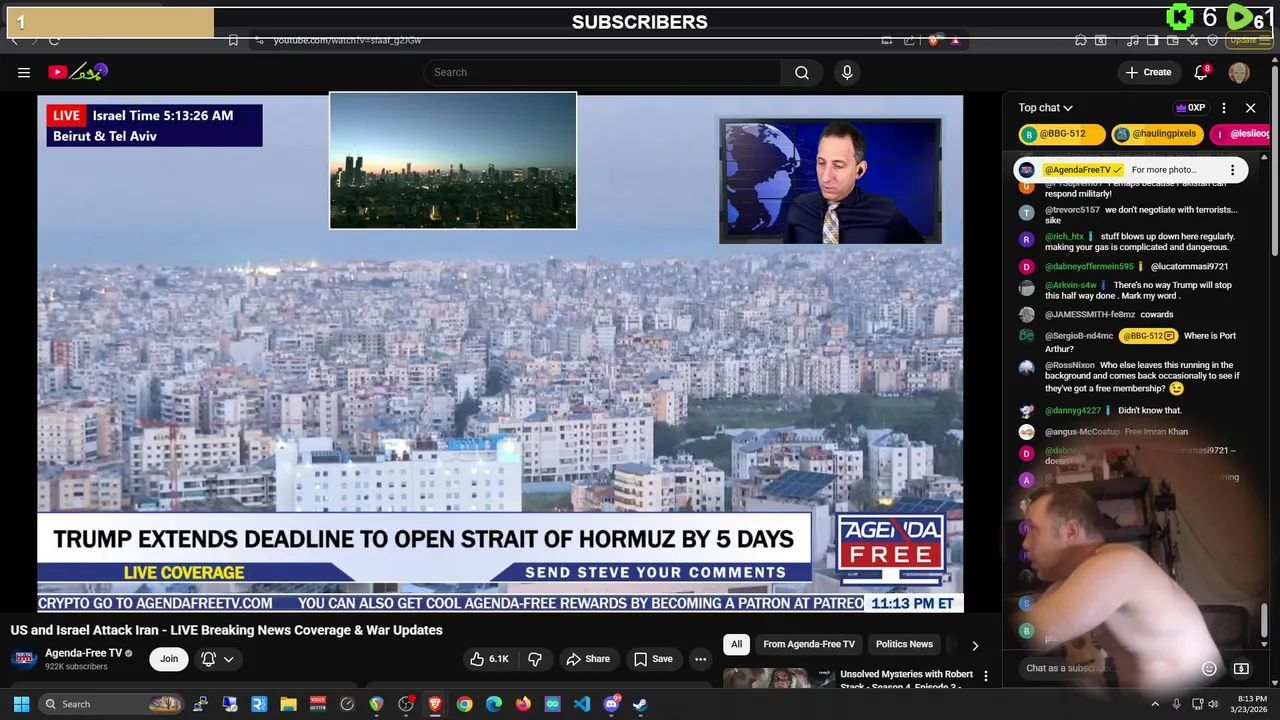Open Visual Studio Code from taskbar
1280x720 pixels.
pos(582,704)
